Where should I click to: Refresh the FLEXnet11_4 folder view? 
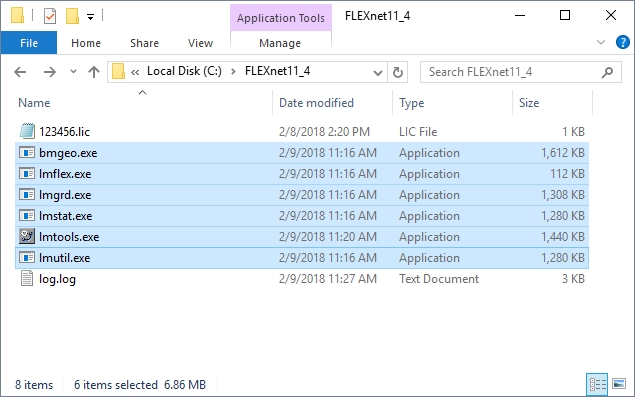[398, 72]
